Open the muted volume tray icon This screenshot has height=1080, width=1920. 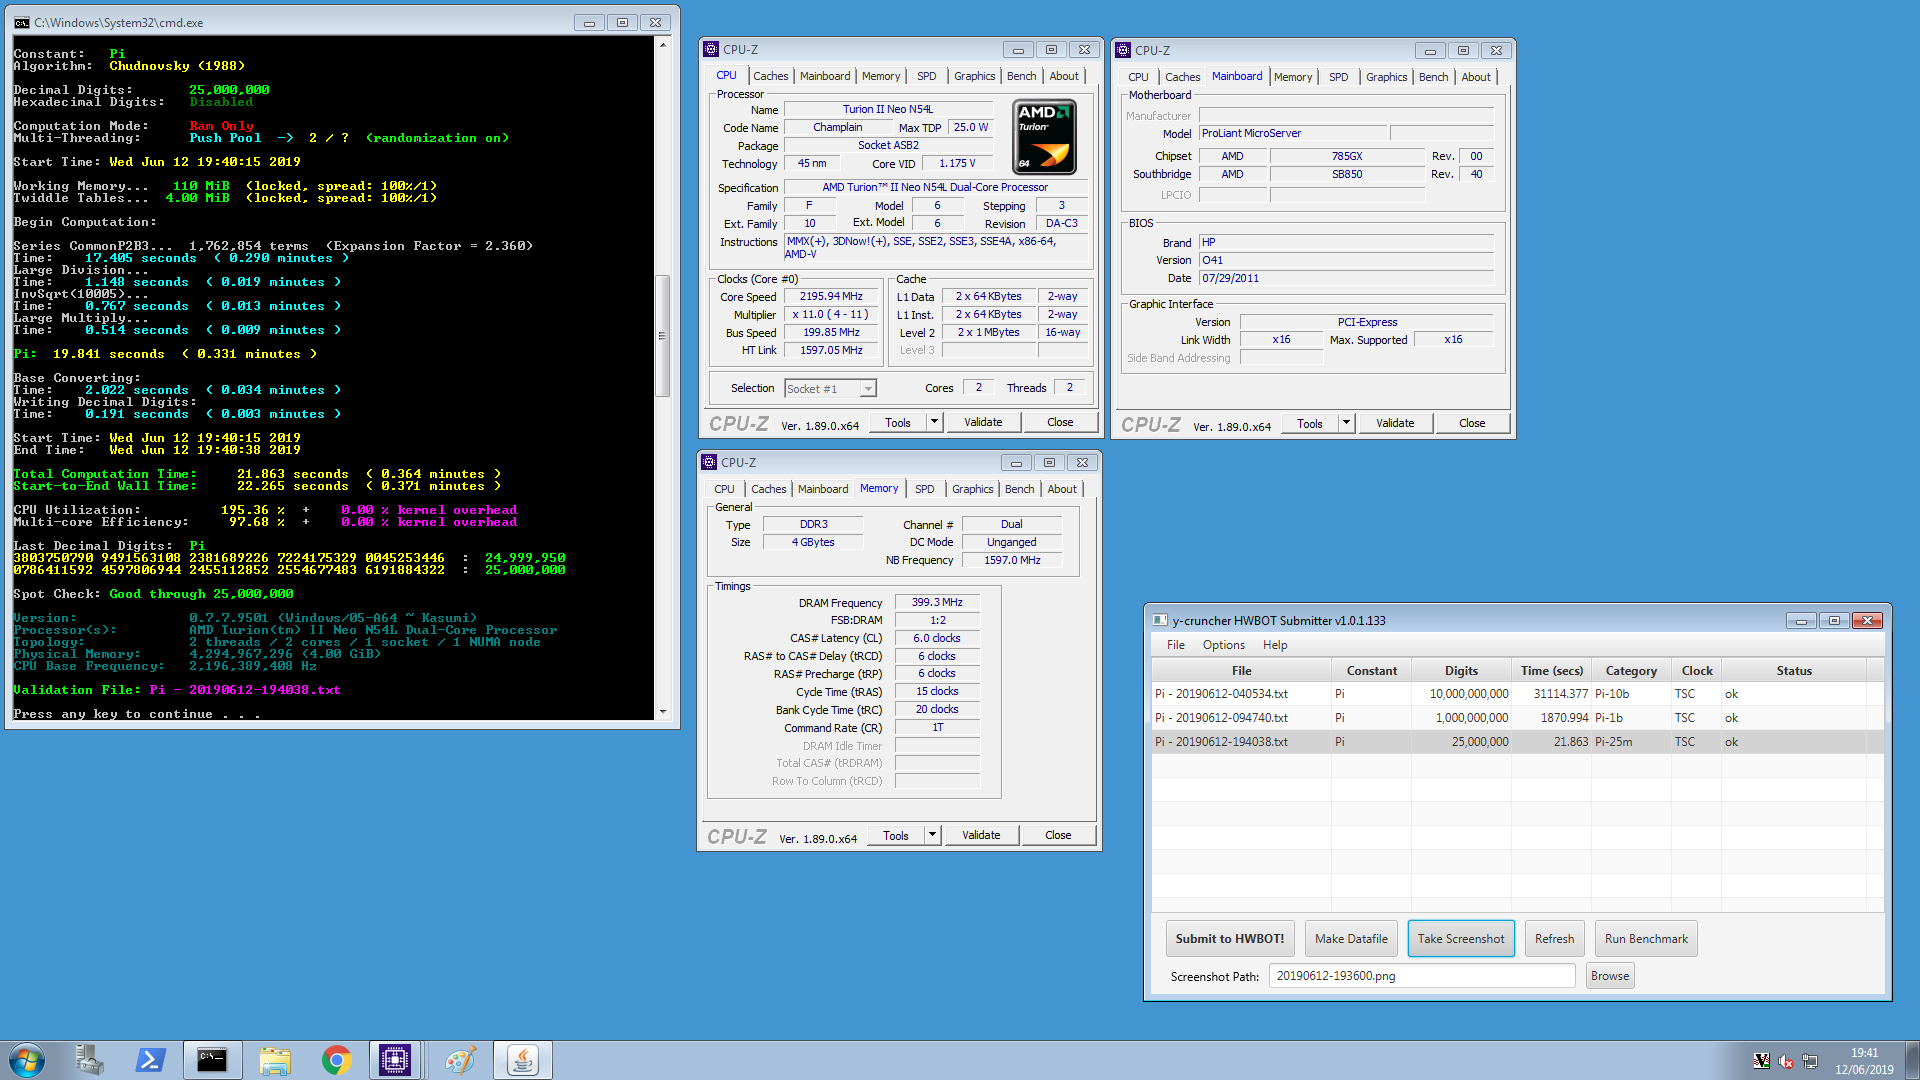tap(1786, 1061)
